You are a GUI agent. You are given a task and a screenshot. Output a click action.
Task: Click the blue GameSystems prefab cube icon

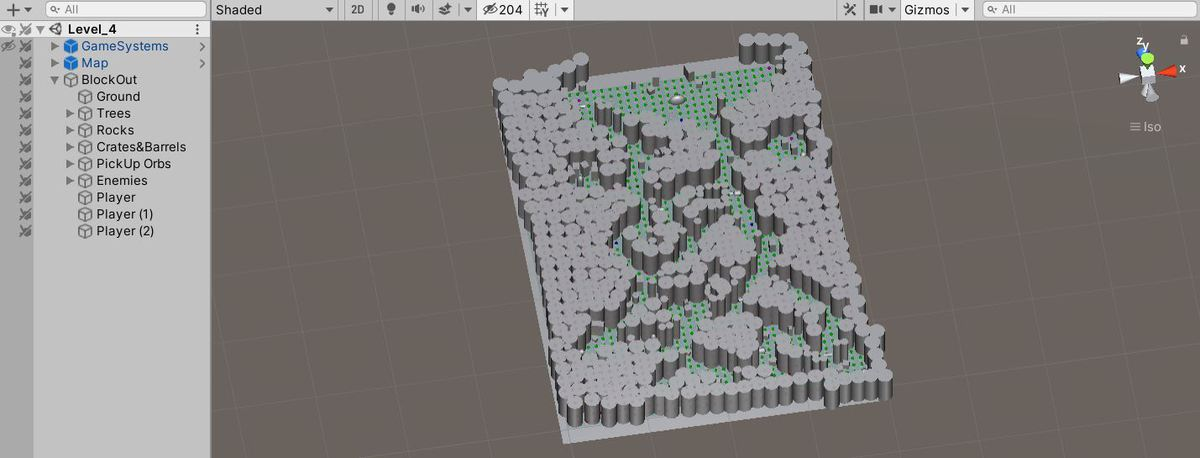pos(71,46)
